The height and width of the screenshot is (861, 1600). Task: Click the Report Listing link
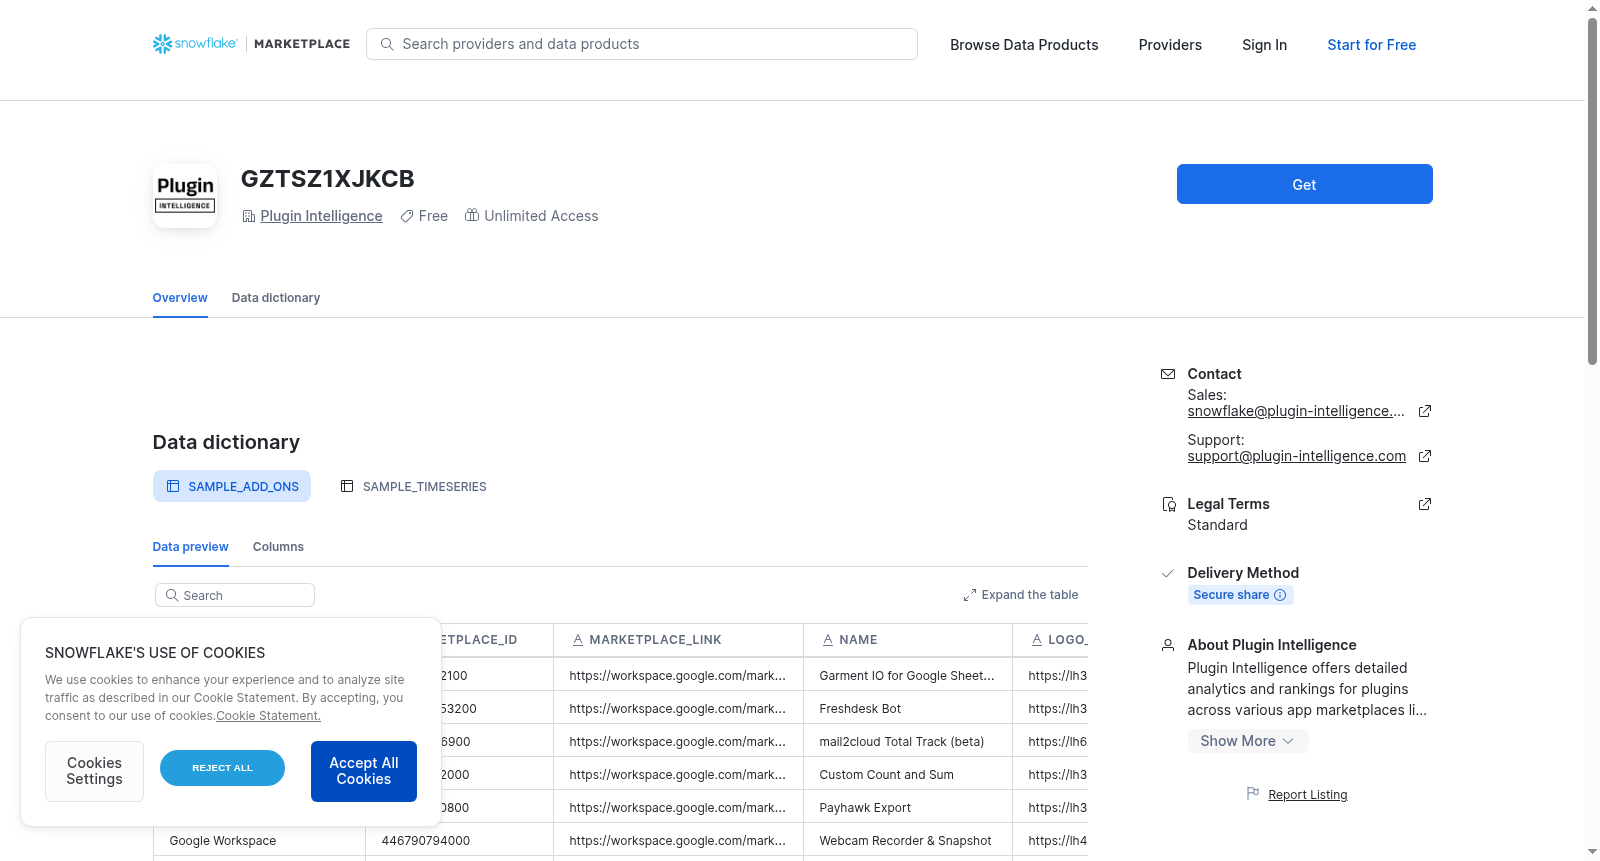point(1307,795)
